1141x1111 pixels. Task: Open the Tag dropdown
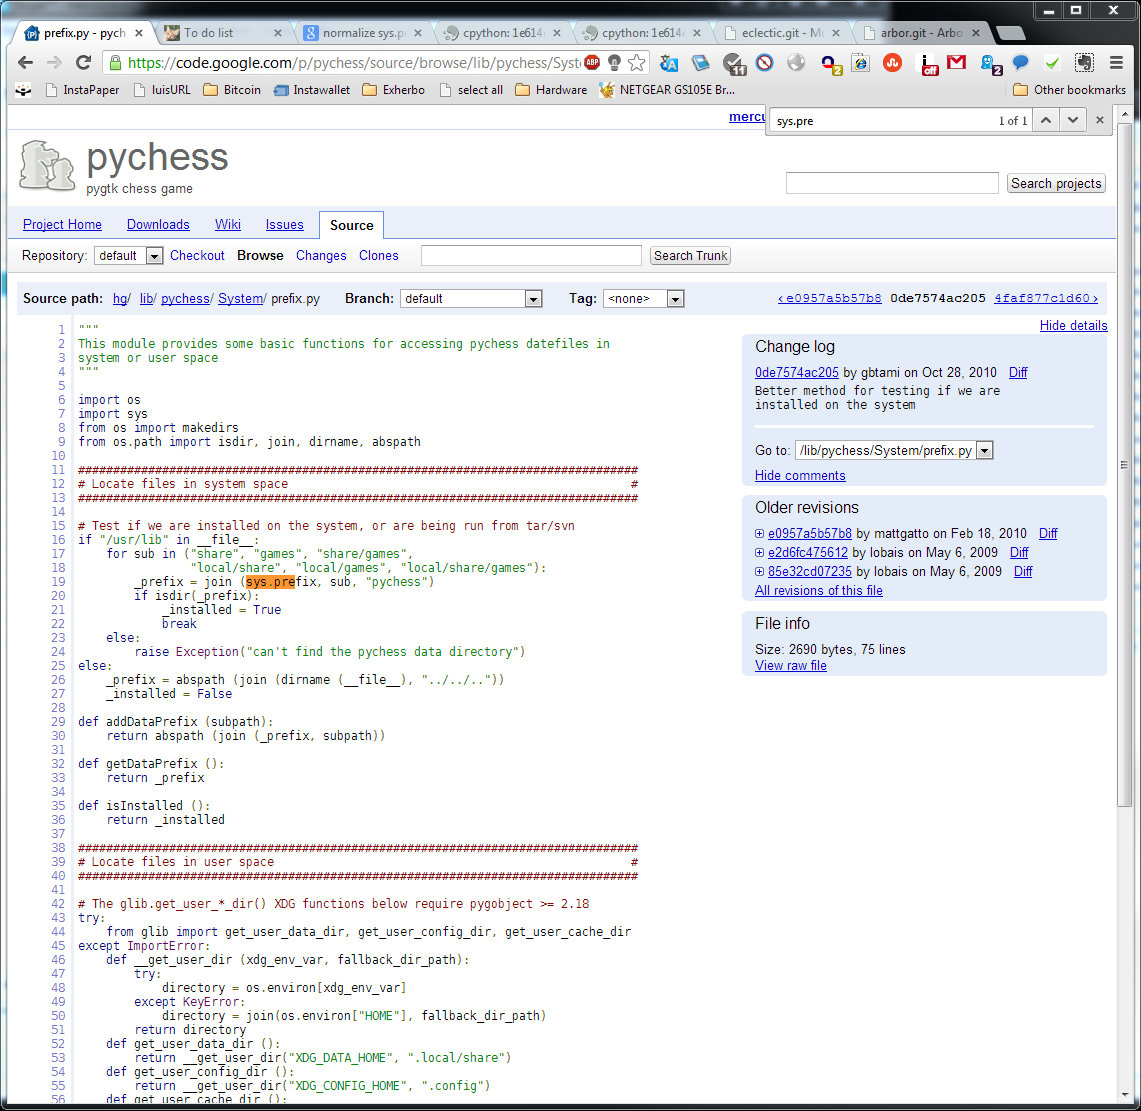click(643, 299)
